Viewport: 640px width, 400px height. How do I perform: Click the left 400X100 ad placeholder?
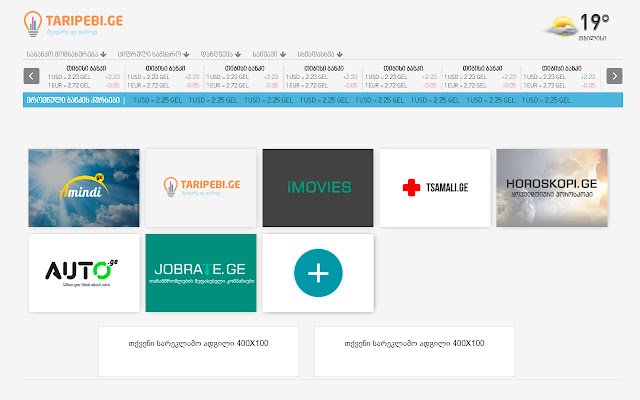click(198, 351)
